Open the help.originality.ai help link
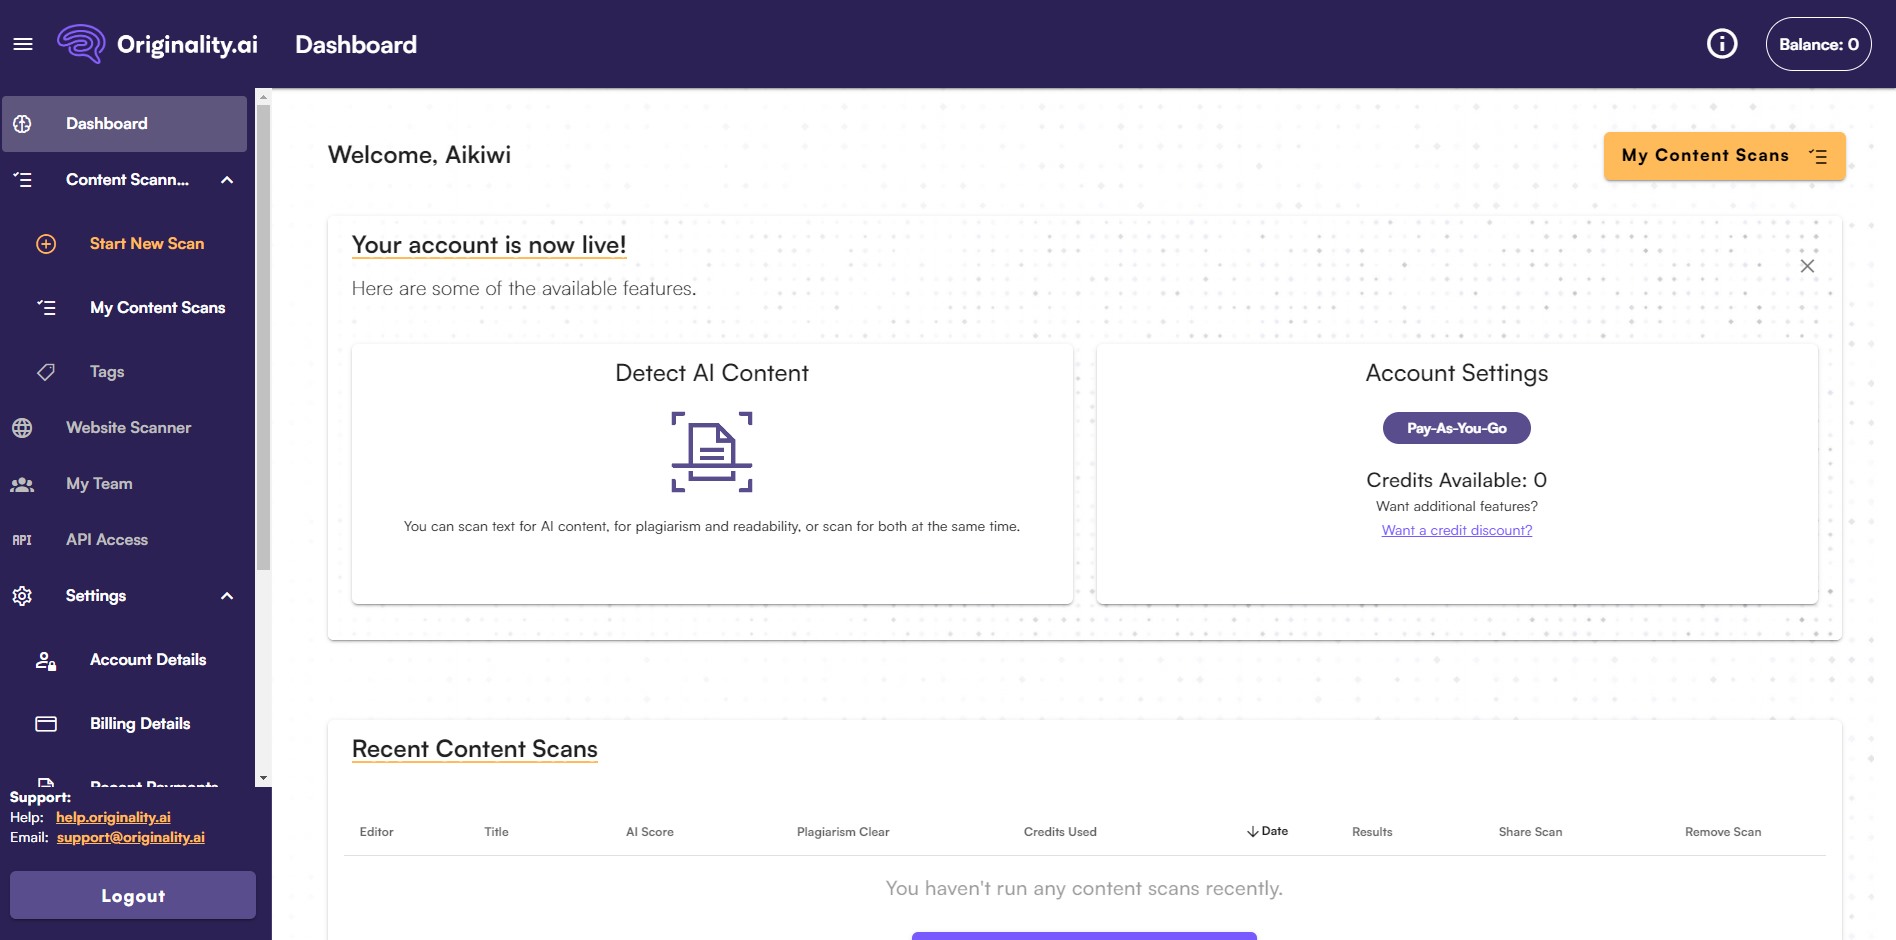This screenshot has width=1896, height=940. (x=113, y=818)
